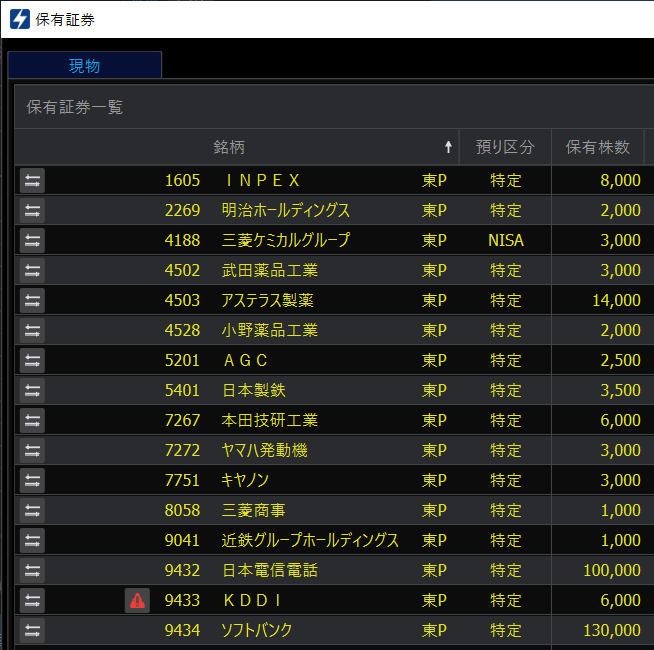Sort by the 保有株数 column header
This screenshot has width=654, height=650.
[598, 147]
